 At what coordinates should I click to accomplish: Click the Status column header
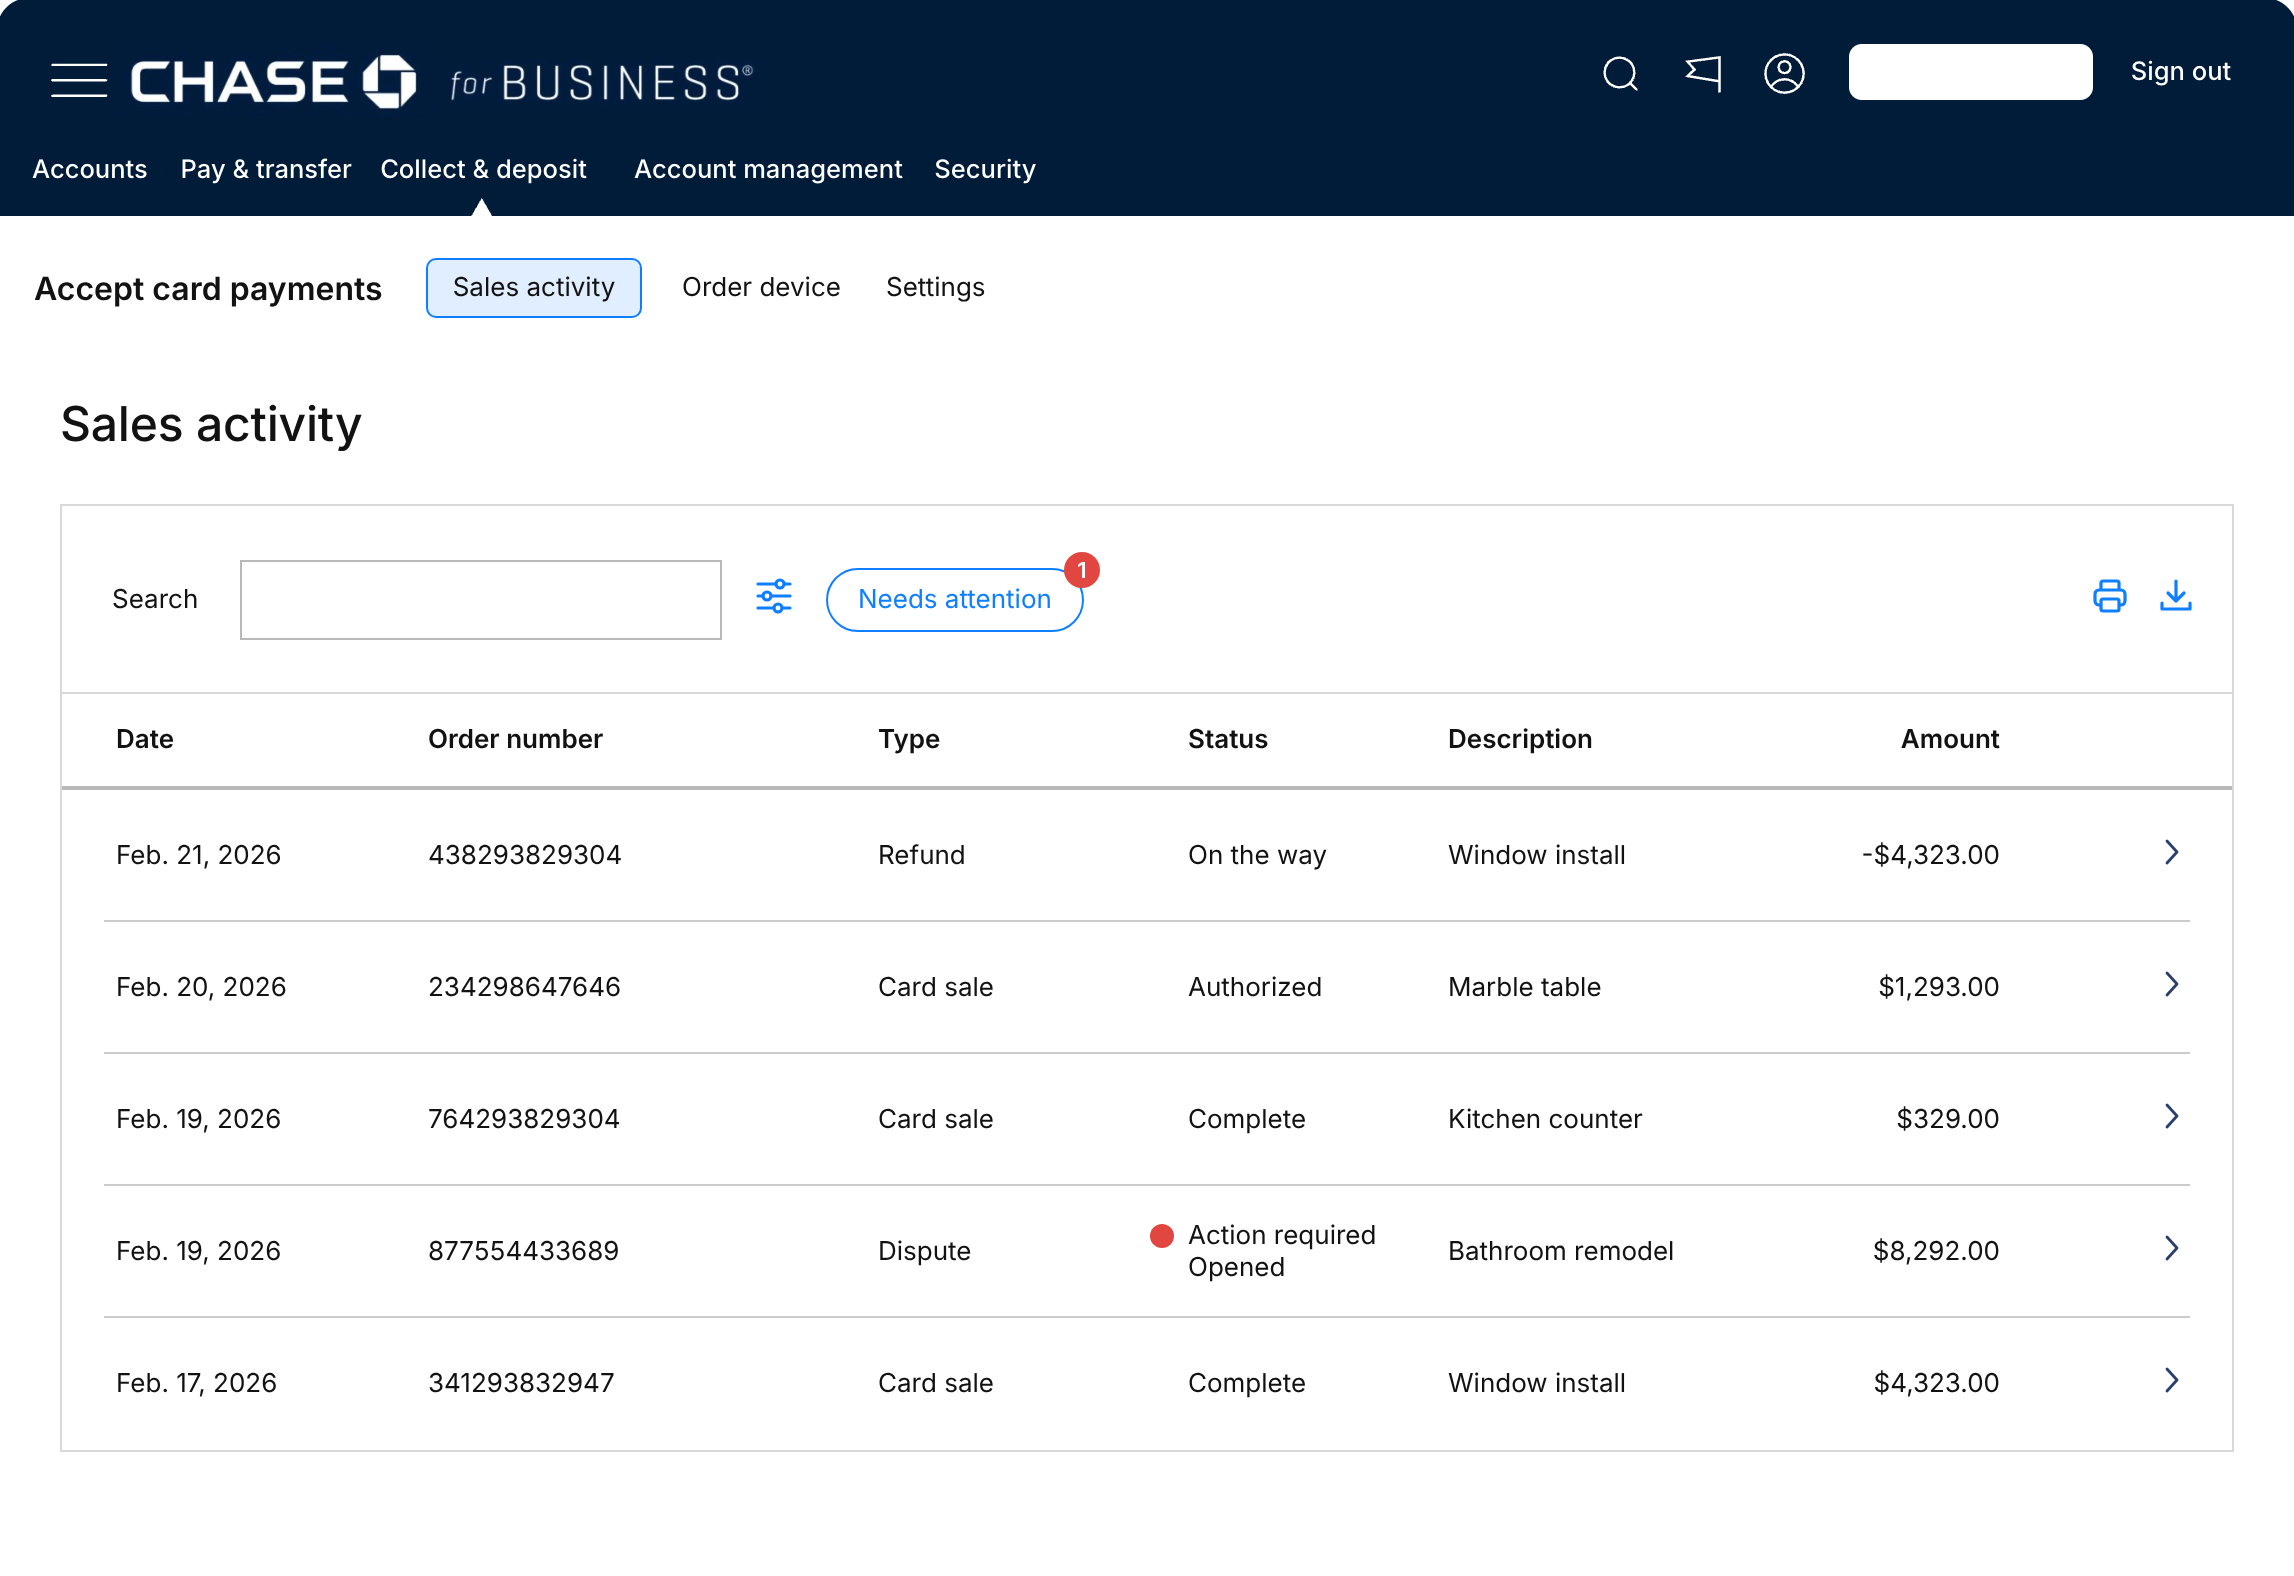tap(1228, 739)
